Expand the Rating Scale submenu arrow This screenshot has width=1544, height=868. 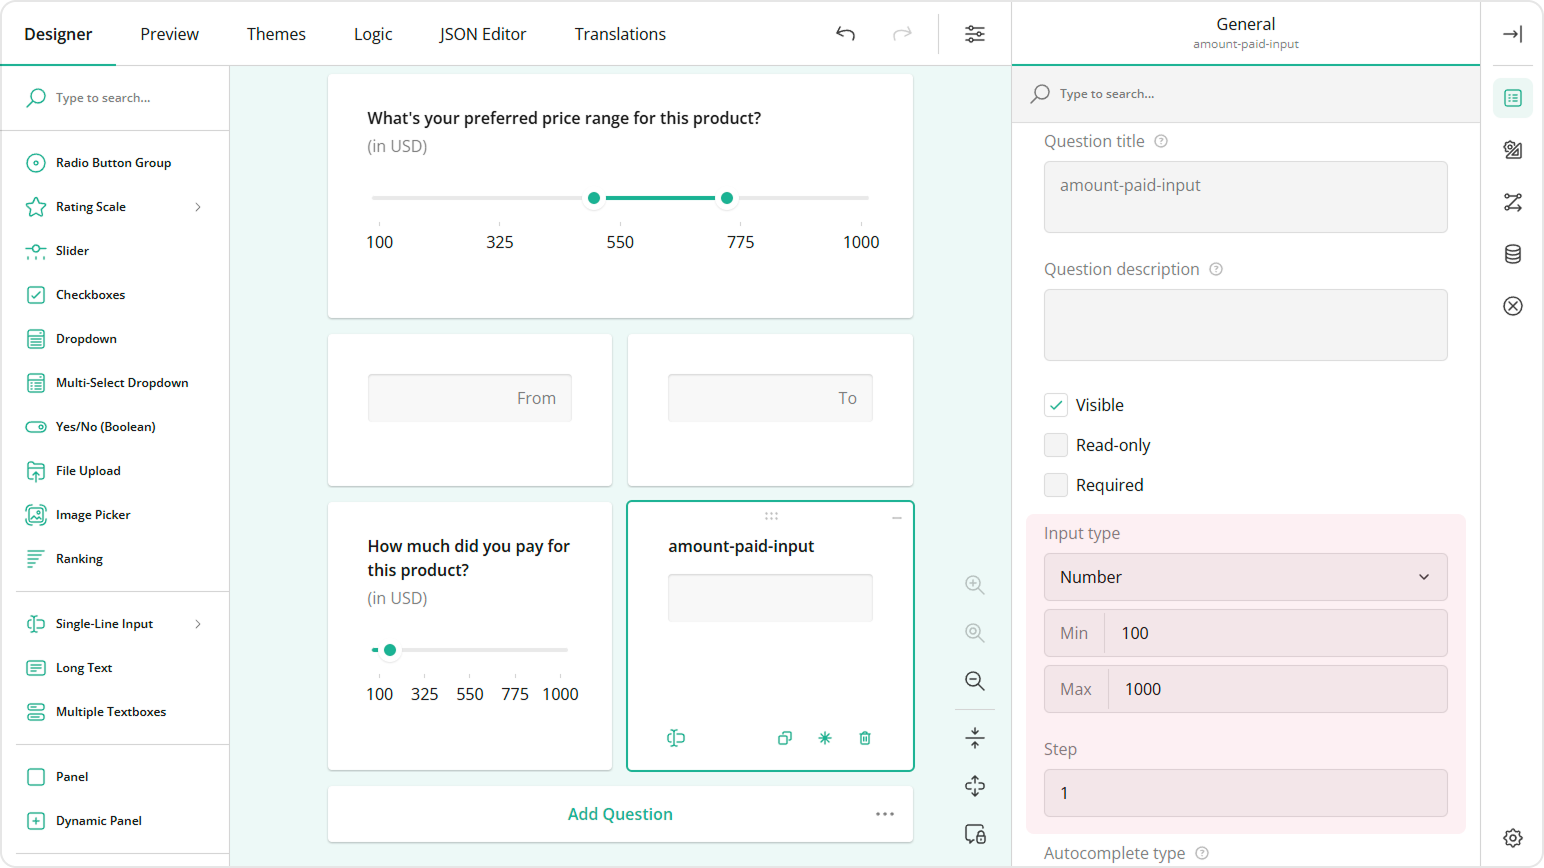[198, 207]
